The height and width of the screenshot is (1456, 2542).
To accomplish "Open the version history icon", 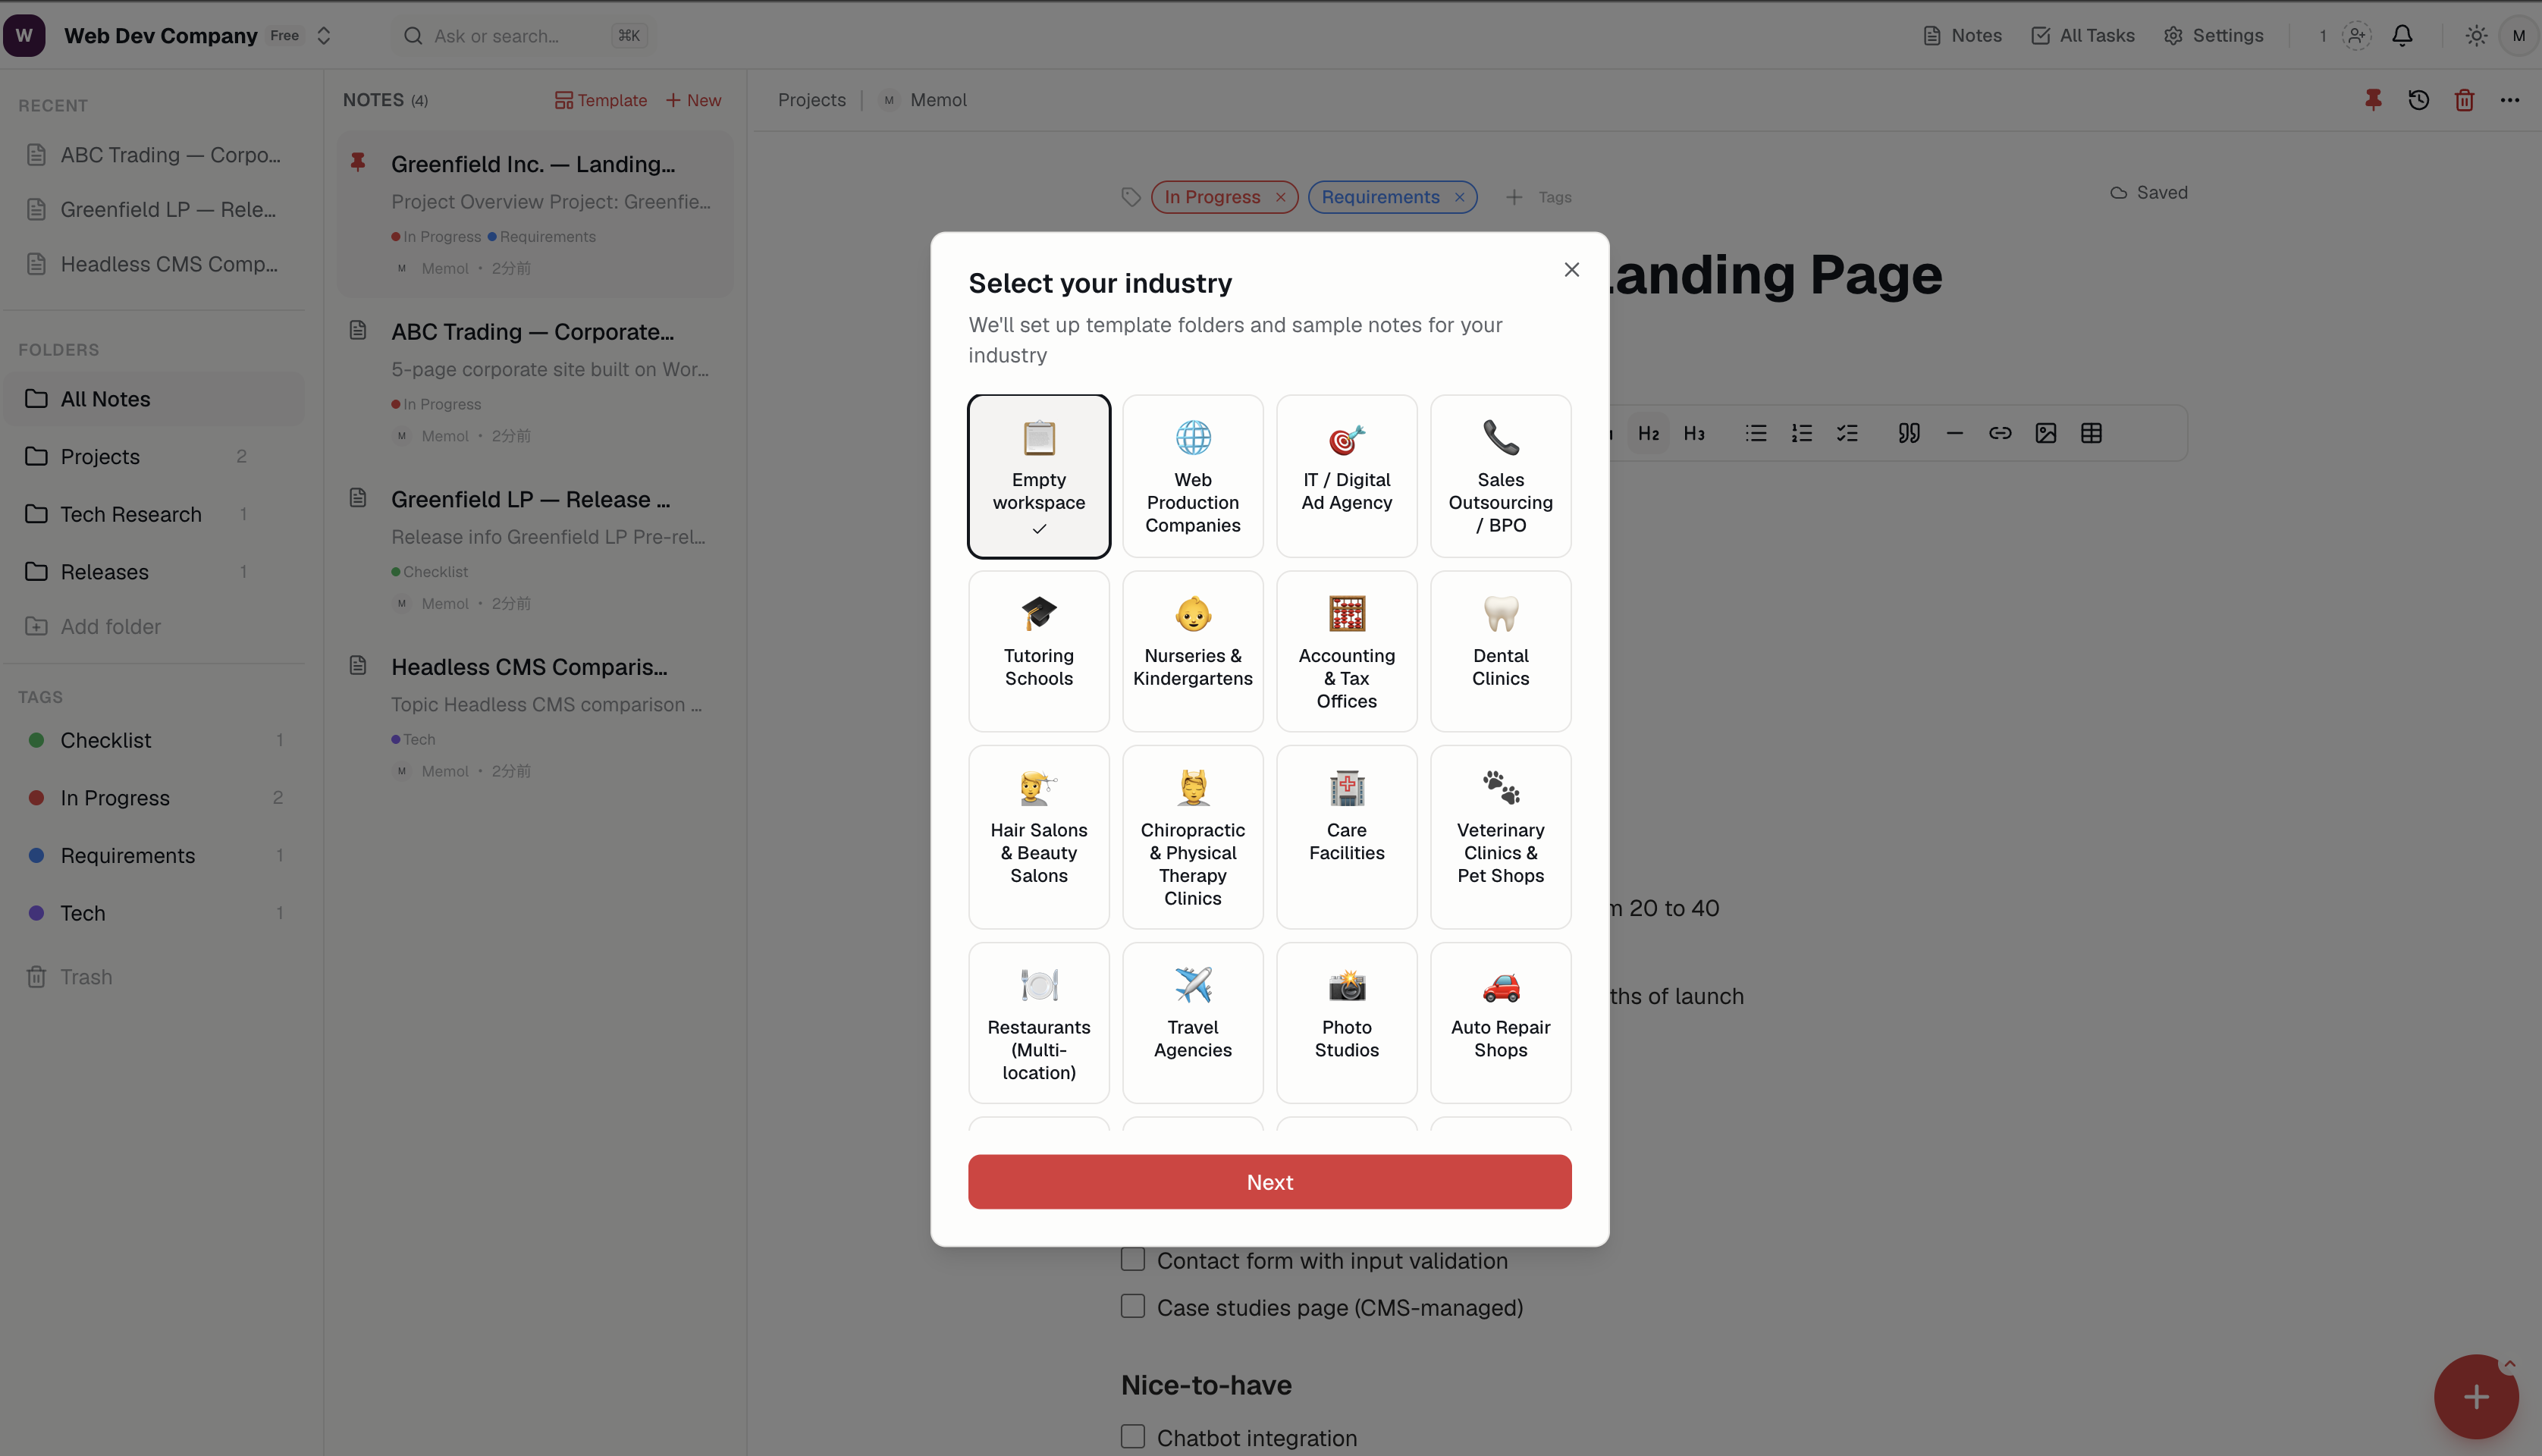I will 2418,100.
